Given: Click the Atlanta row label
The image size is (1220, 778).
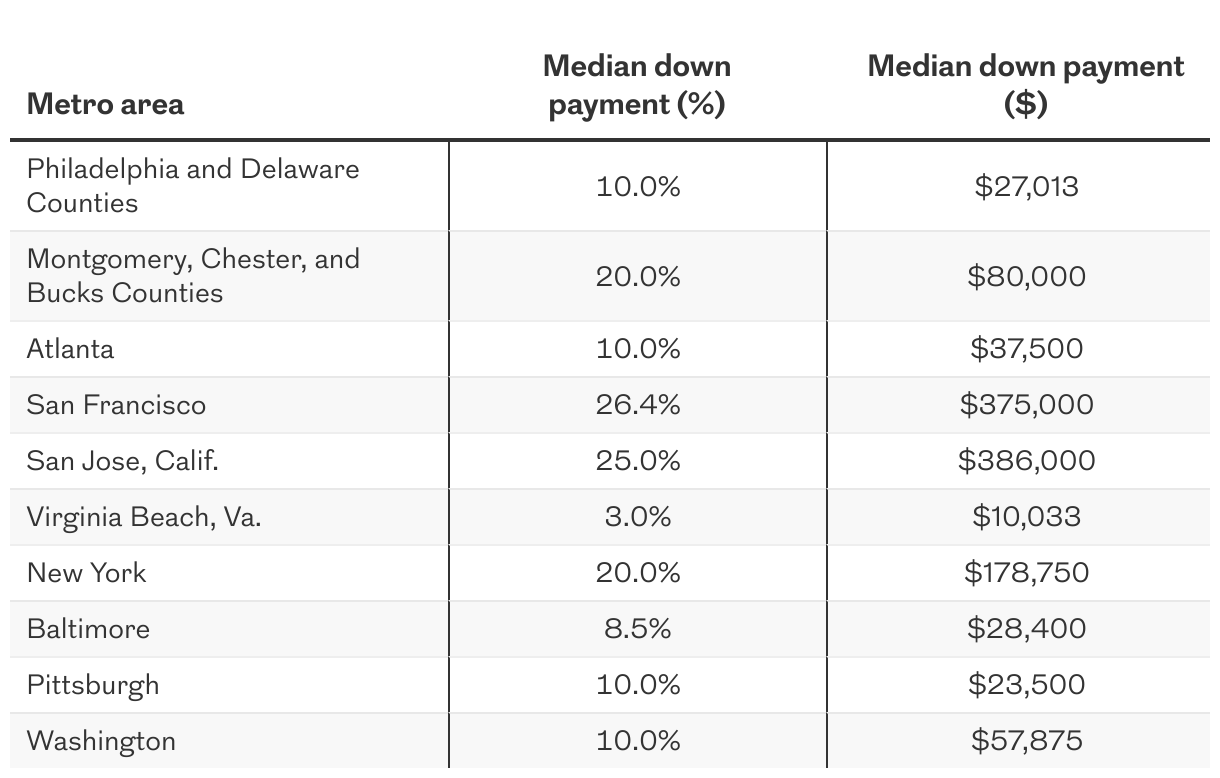Looking at the screenshot, I should click(71, 349).
